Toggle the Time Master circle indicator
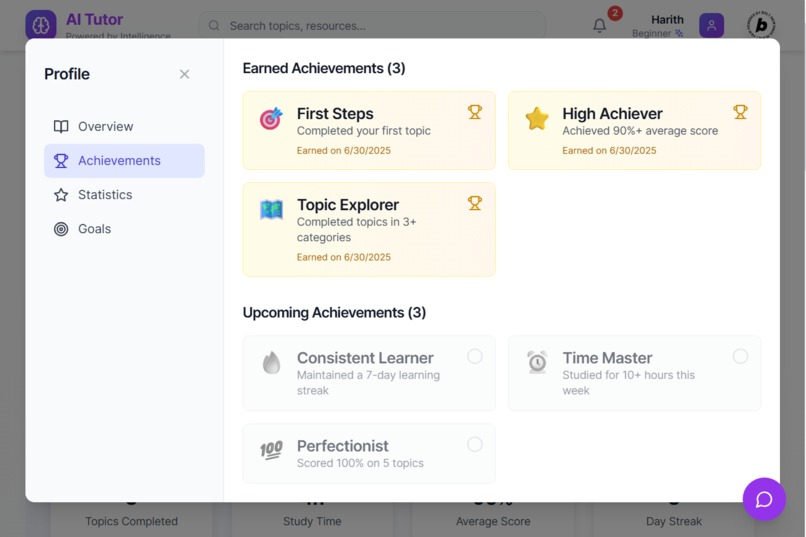The height and width of the screenshot is (537, 806). click(740, 356)
